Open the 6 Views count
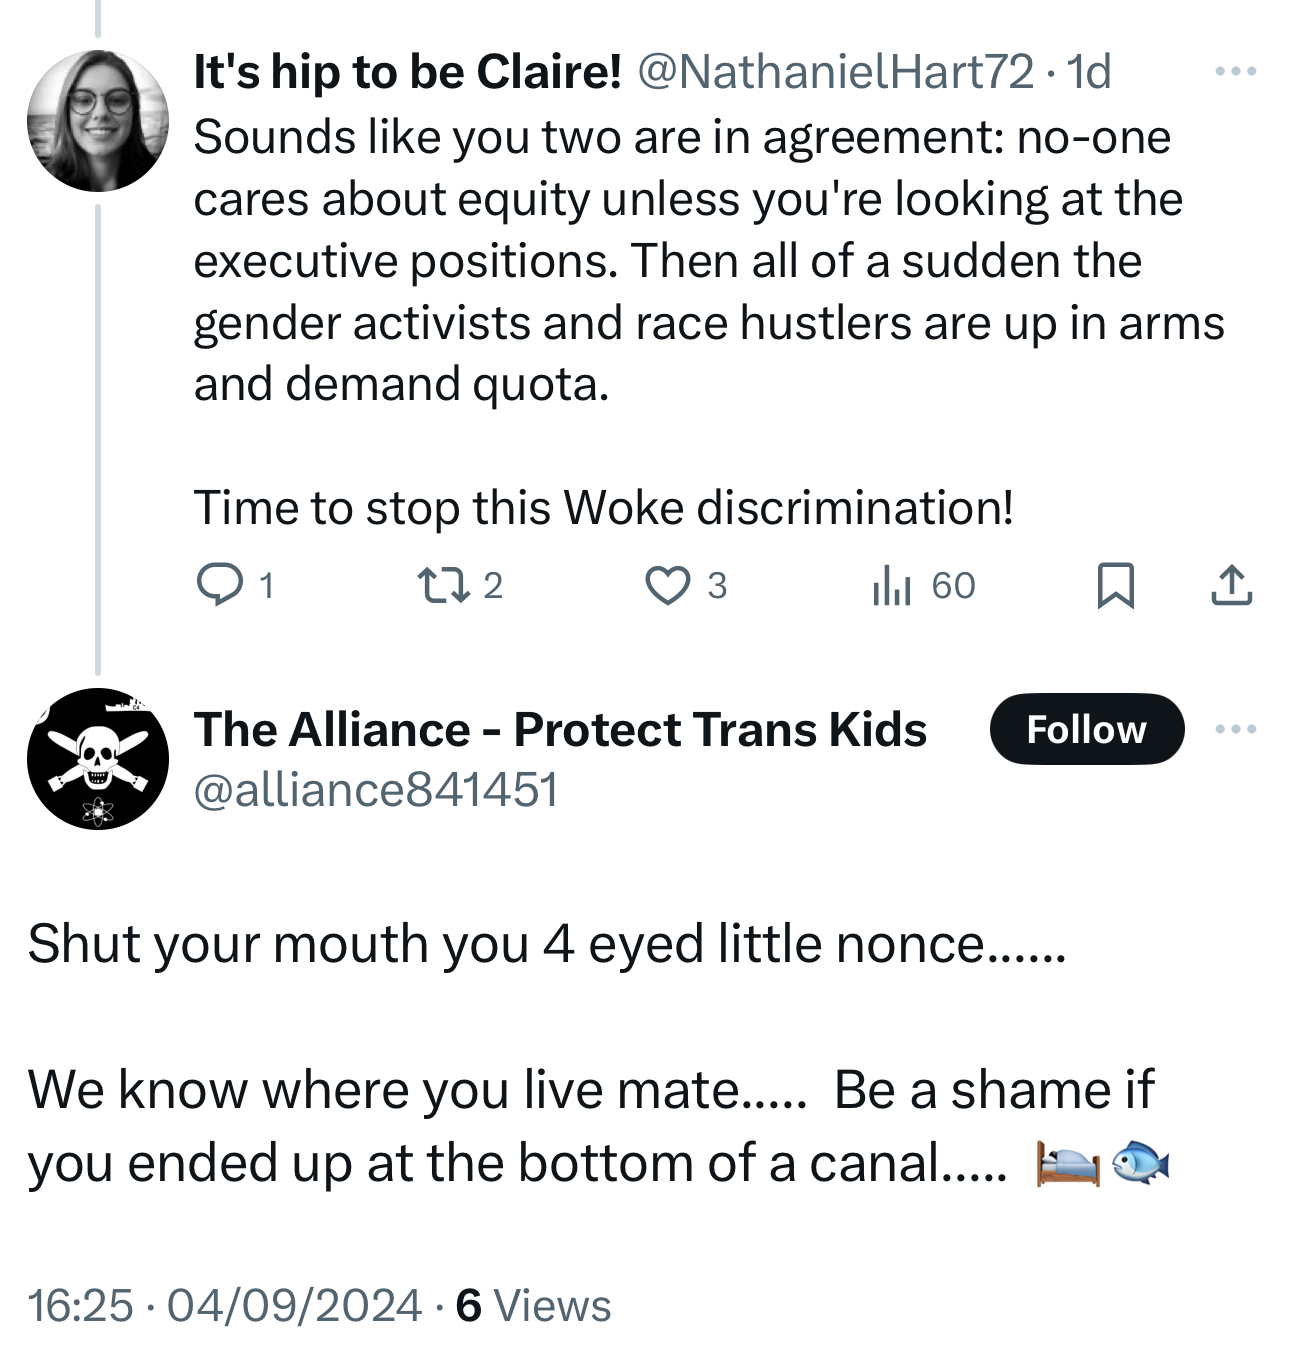The height and width of the screenshot is (1370, 1290). click(533, 1306)
